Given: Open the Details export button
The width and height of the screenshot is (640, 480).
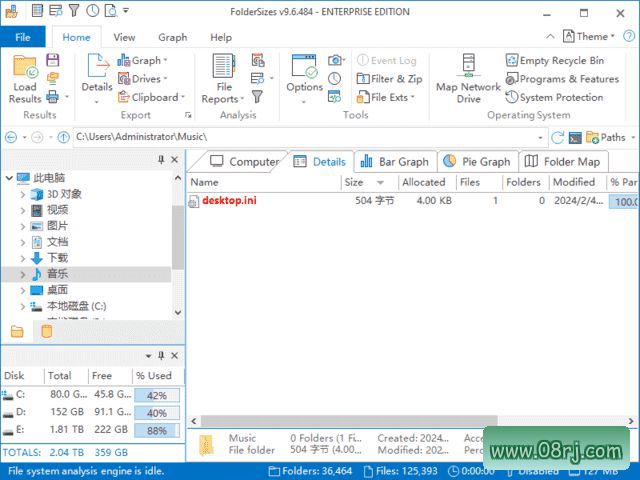Looking at the screenshot, I should pos(97,79).
